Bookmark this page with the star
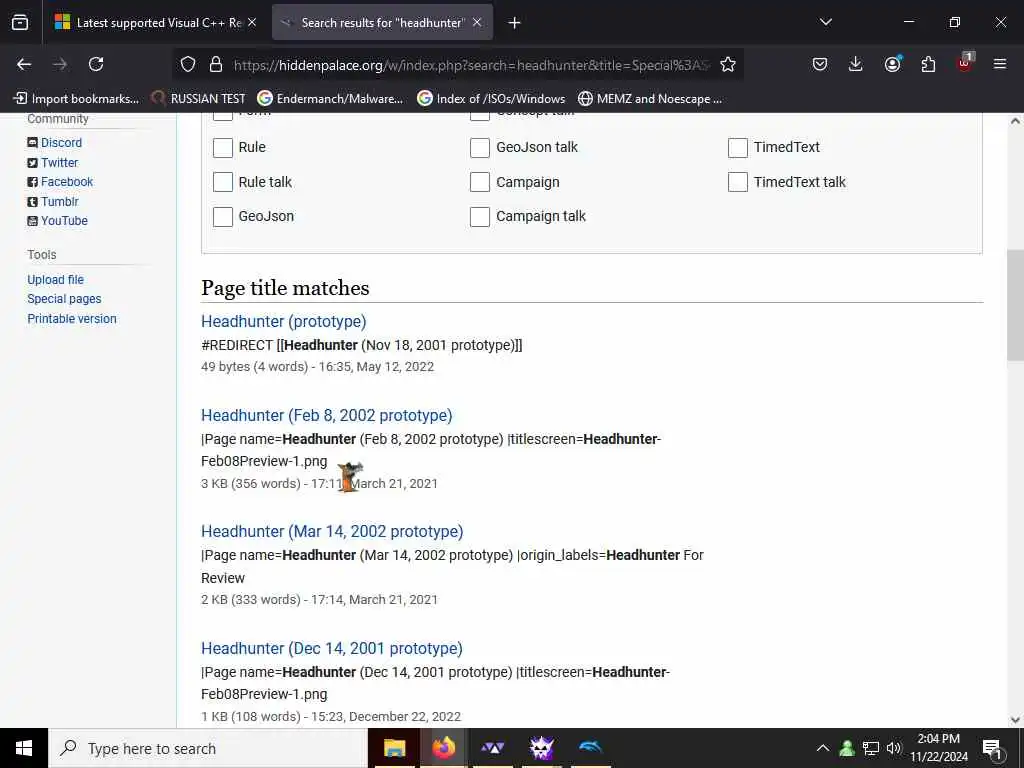The width and height of the screenshot is (1024, 768). click(728, 64)
